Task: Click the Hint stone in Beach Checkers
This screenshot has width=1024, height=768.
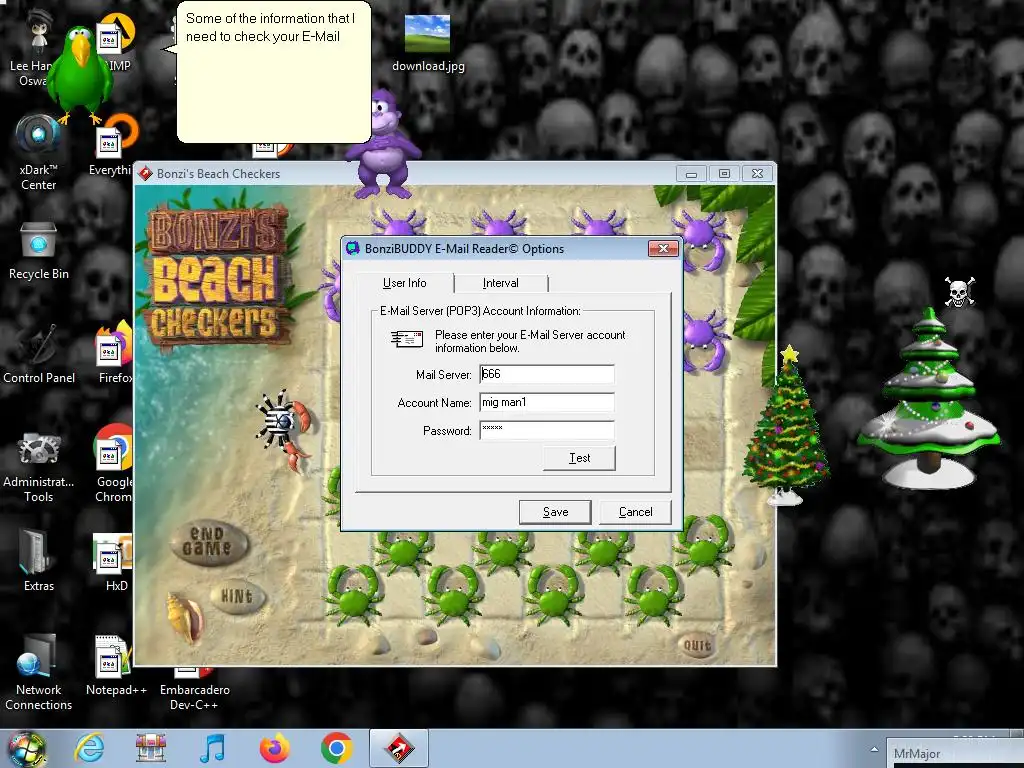Action: (237, 596)
